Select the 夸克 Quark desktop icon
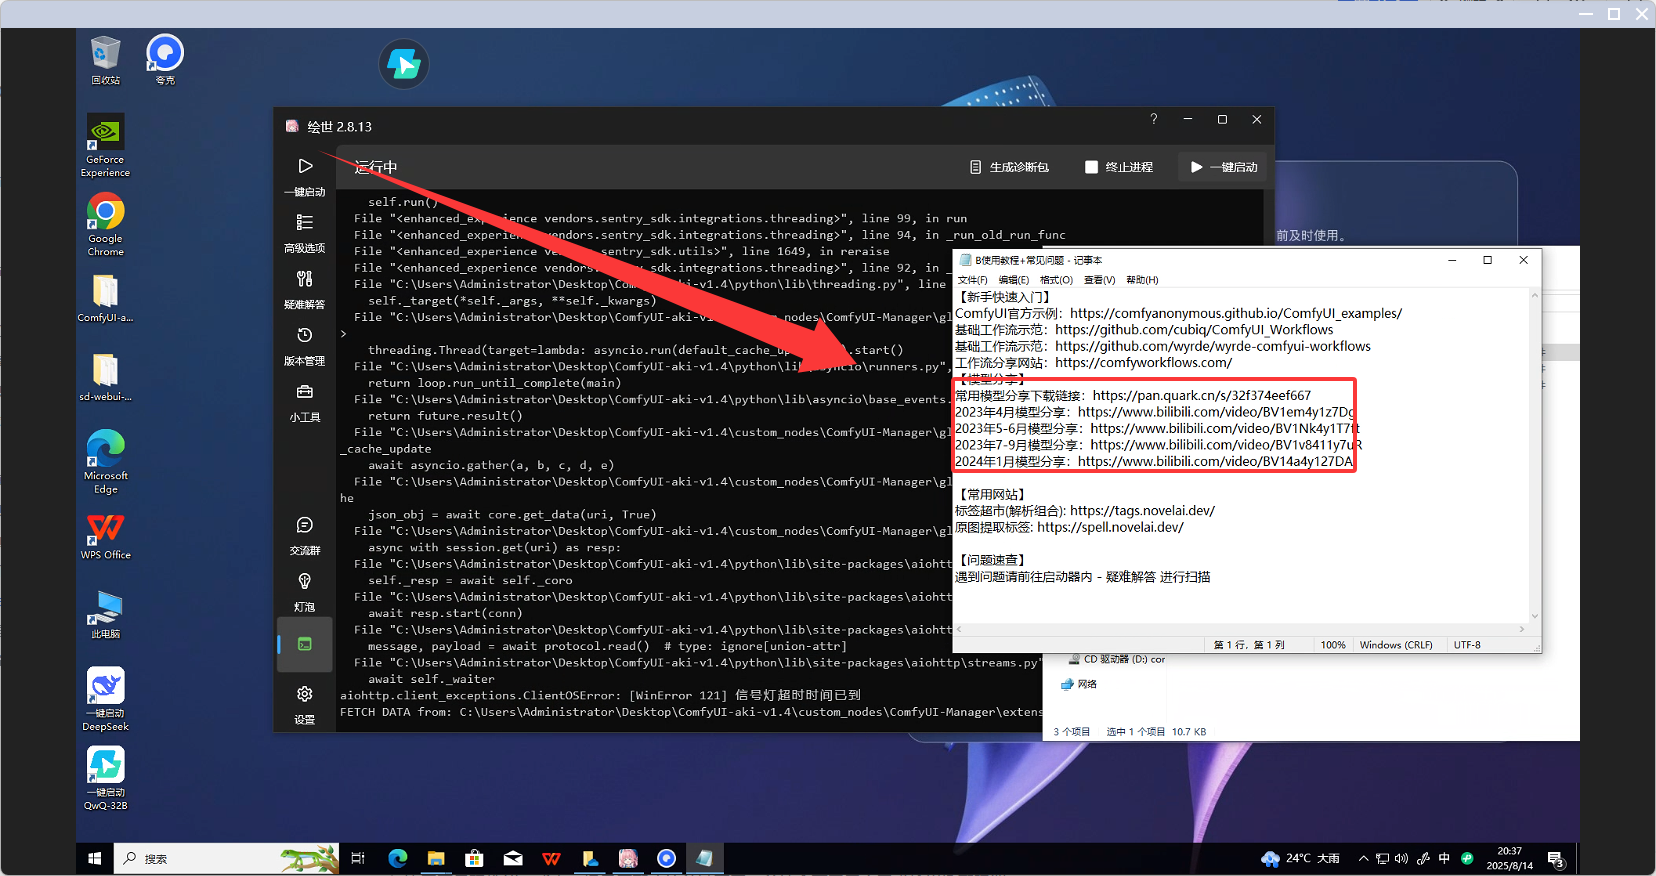 tap(165, 60)
